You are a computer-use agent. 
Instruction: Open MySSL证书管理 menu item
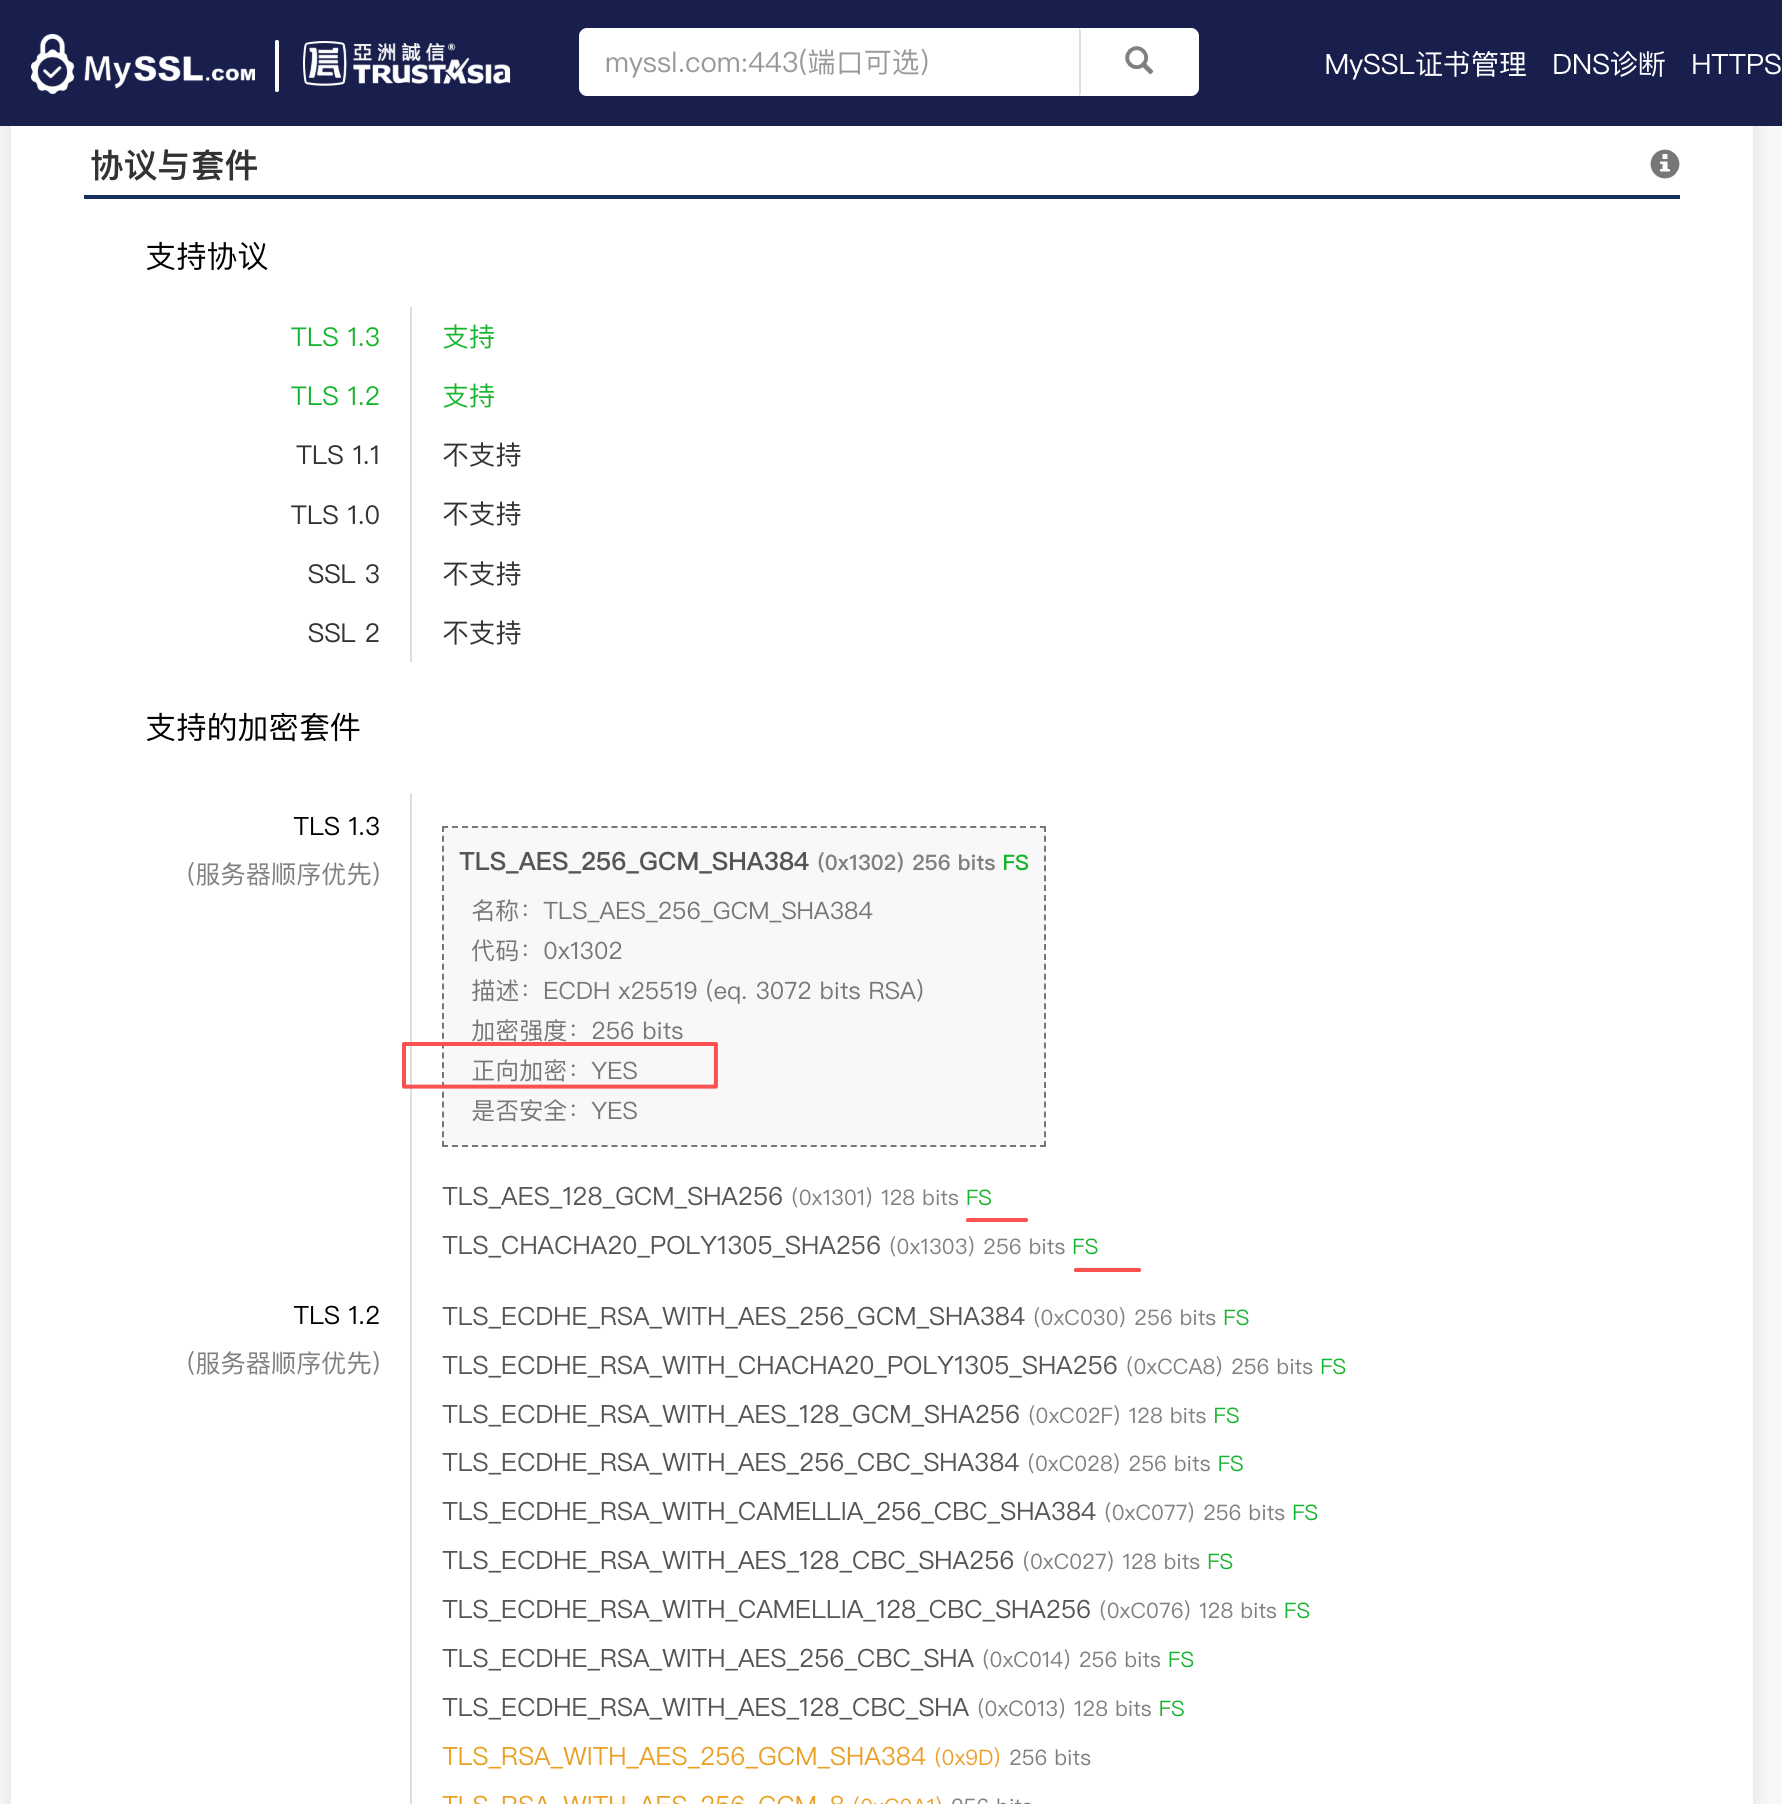tap(1425, 65)
